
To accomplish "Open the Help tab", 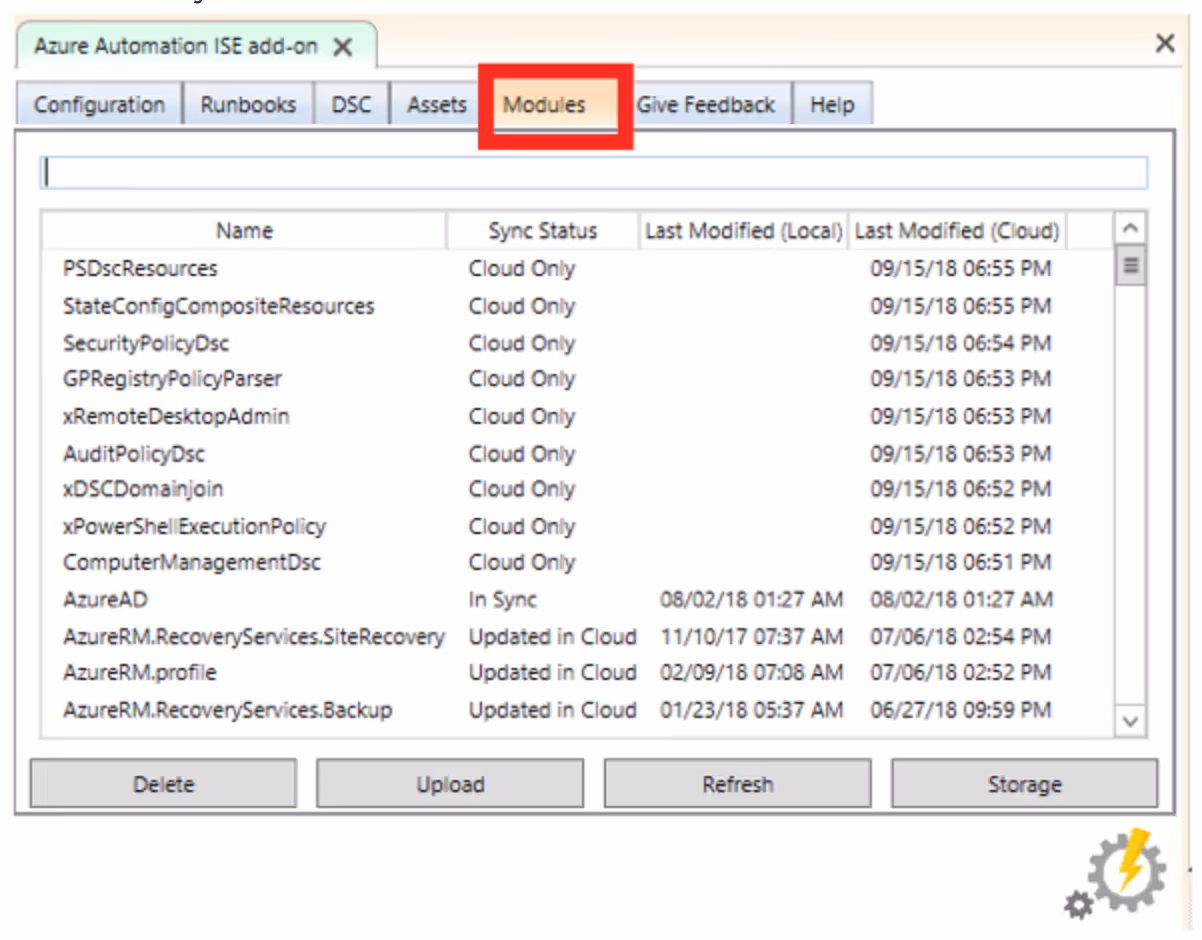I will (x=832, y=104).
